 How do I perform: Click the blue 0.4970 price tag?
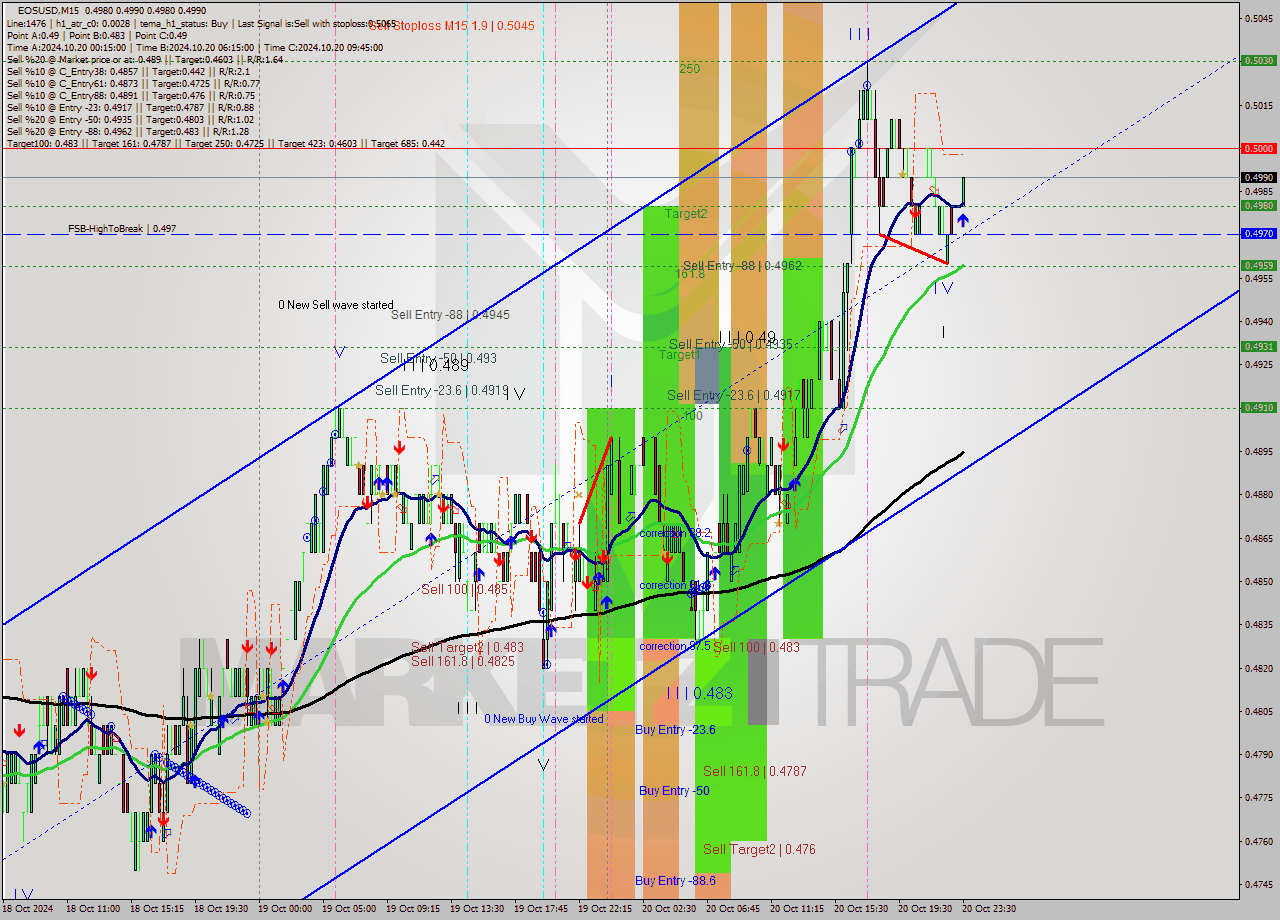[1258, 233]
